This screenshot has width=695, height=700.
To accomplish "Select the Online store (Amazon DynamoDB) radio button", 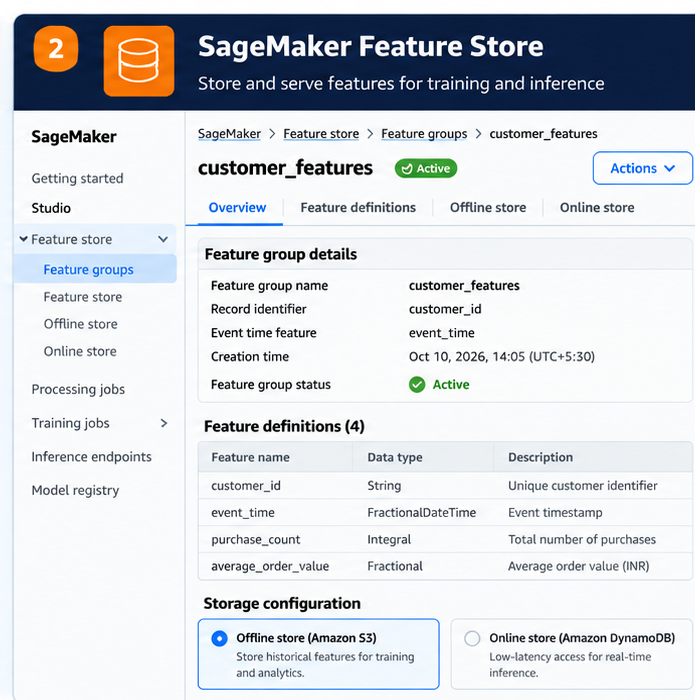I will click(472, 638).
